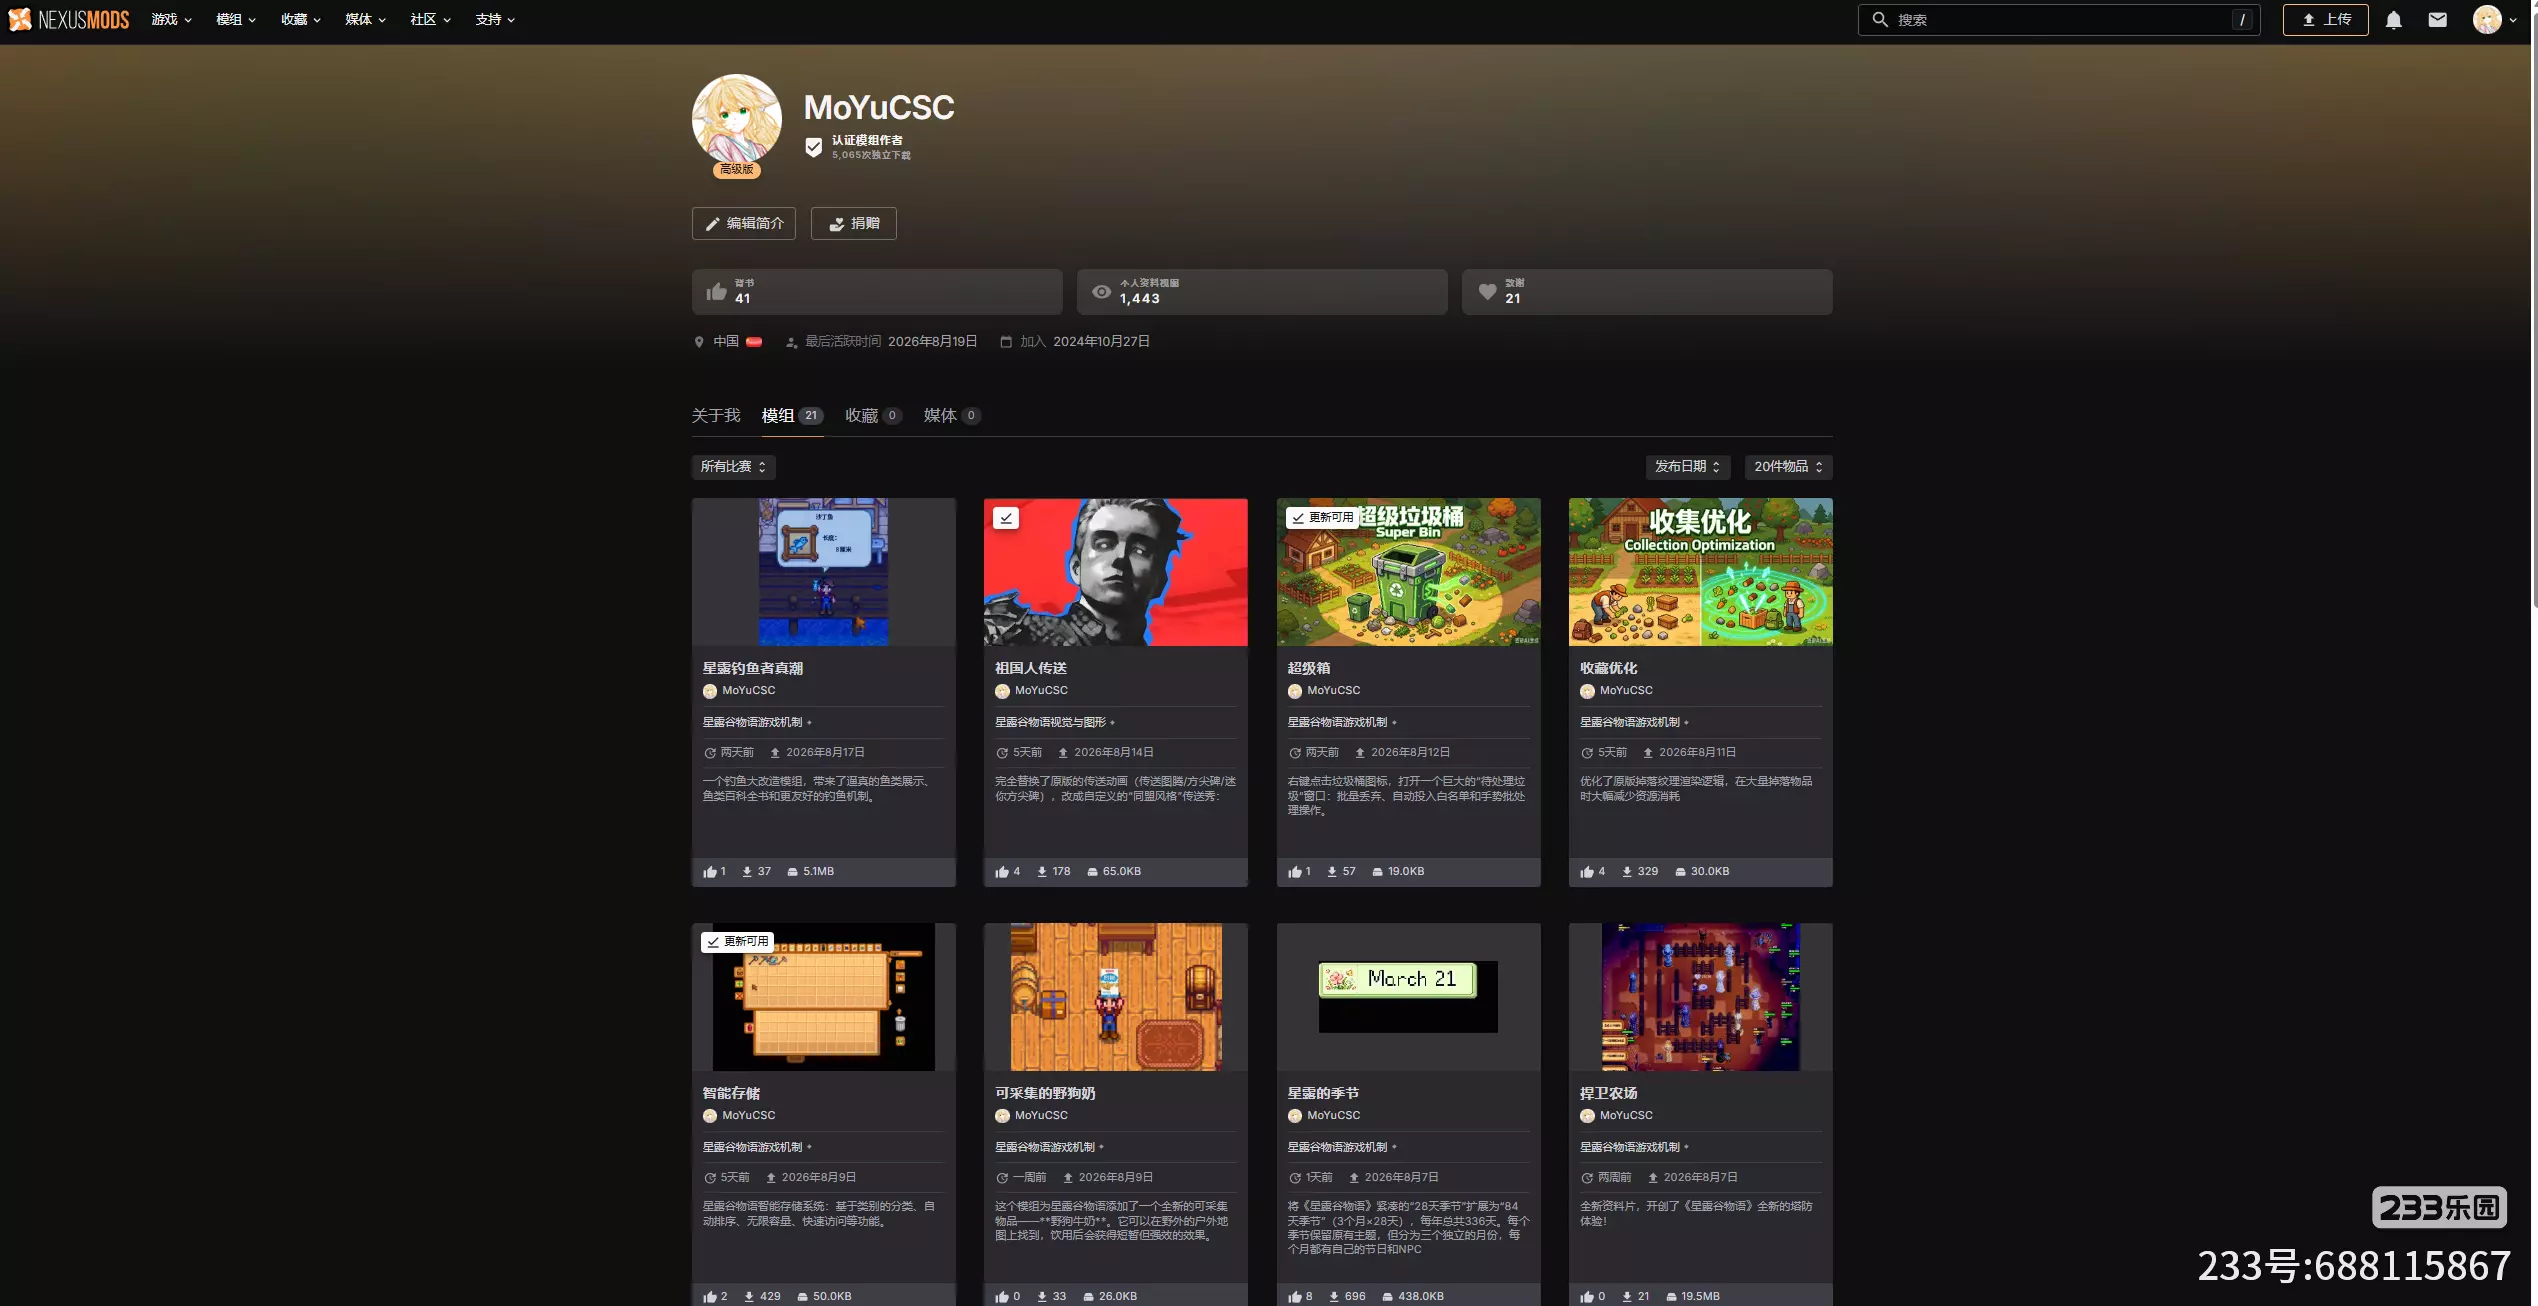Toggle the tracked checkmark on 祖国人传送 thumbnail
Image resolution: width=2538 pixels, height=1306 pixels.
tap(1006, 517)
